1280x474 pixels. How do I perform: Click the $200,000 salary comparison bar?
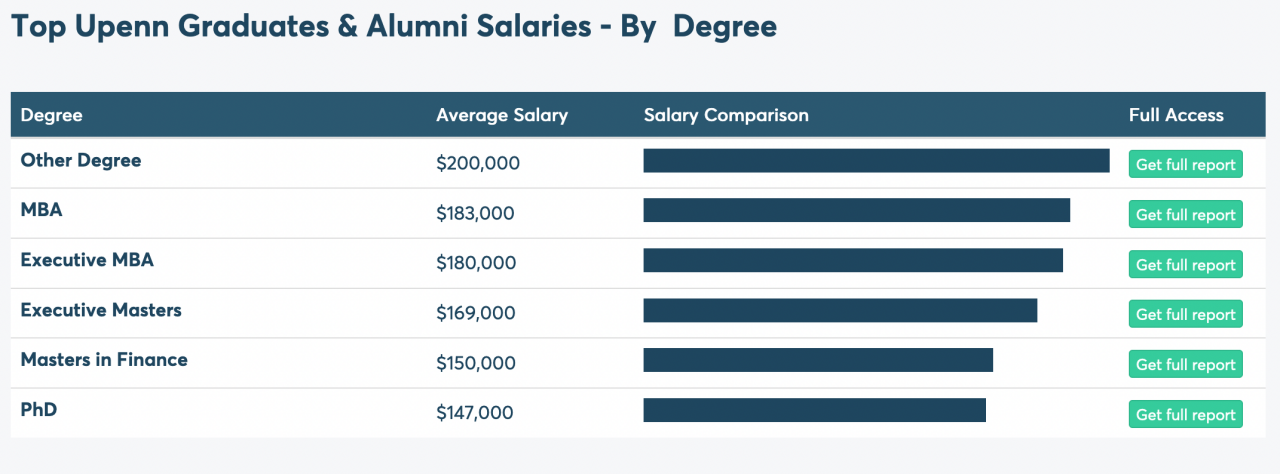(876, 161)
